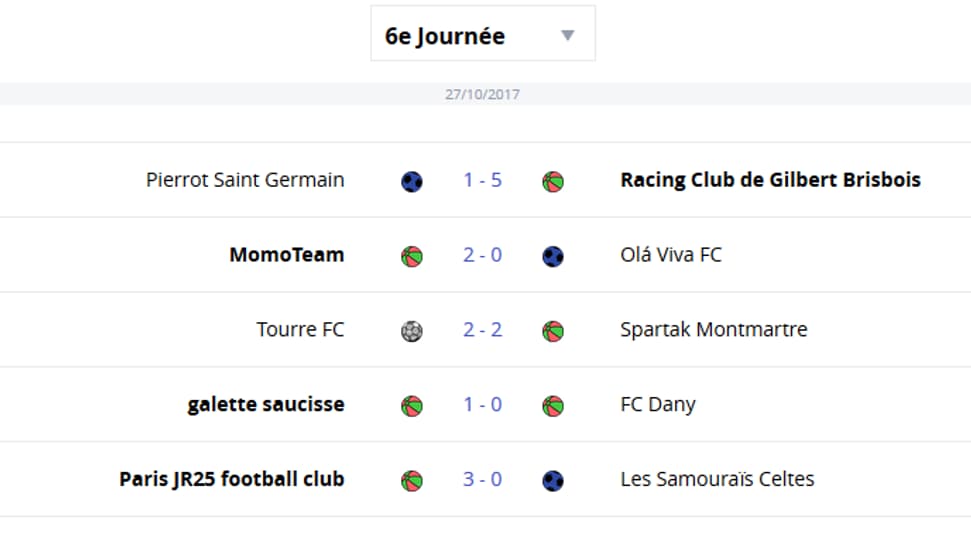Select the MomoTeam team name

pyautogui.click(x=287, y=254)
